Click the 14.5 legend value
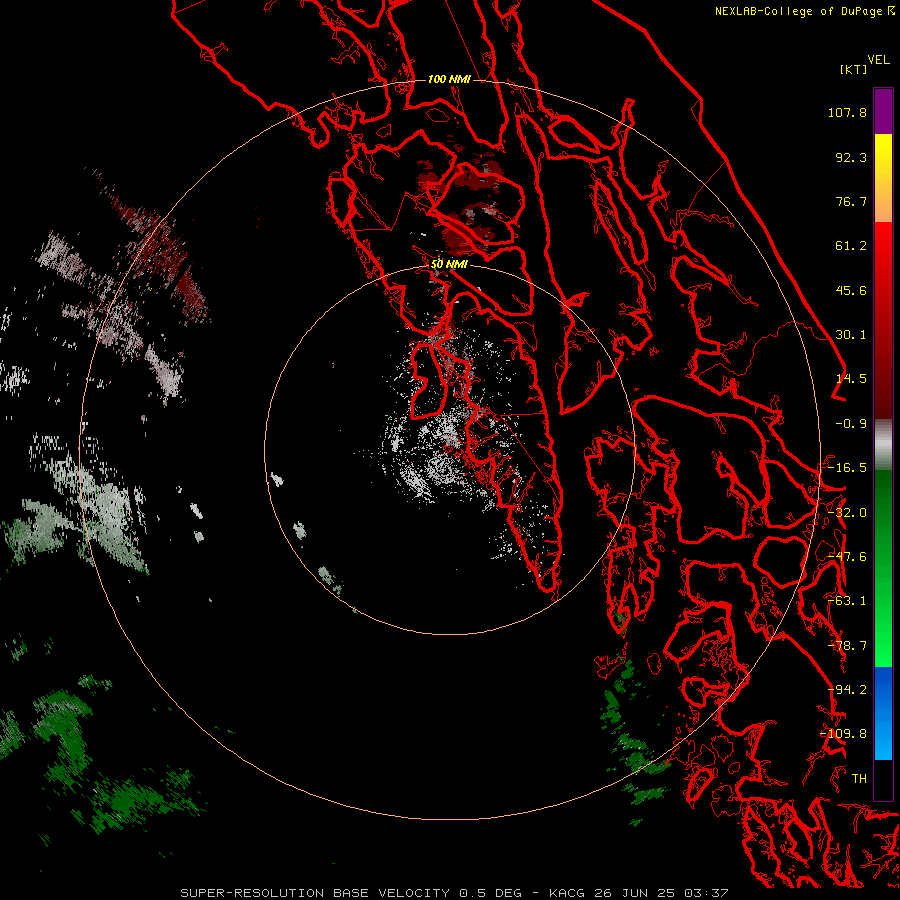The width and height of the screenshot is (900, 900). (851, 379)
